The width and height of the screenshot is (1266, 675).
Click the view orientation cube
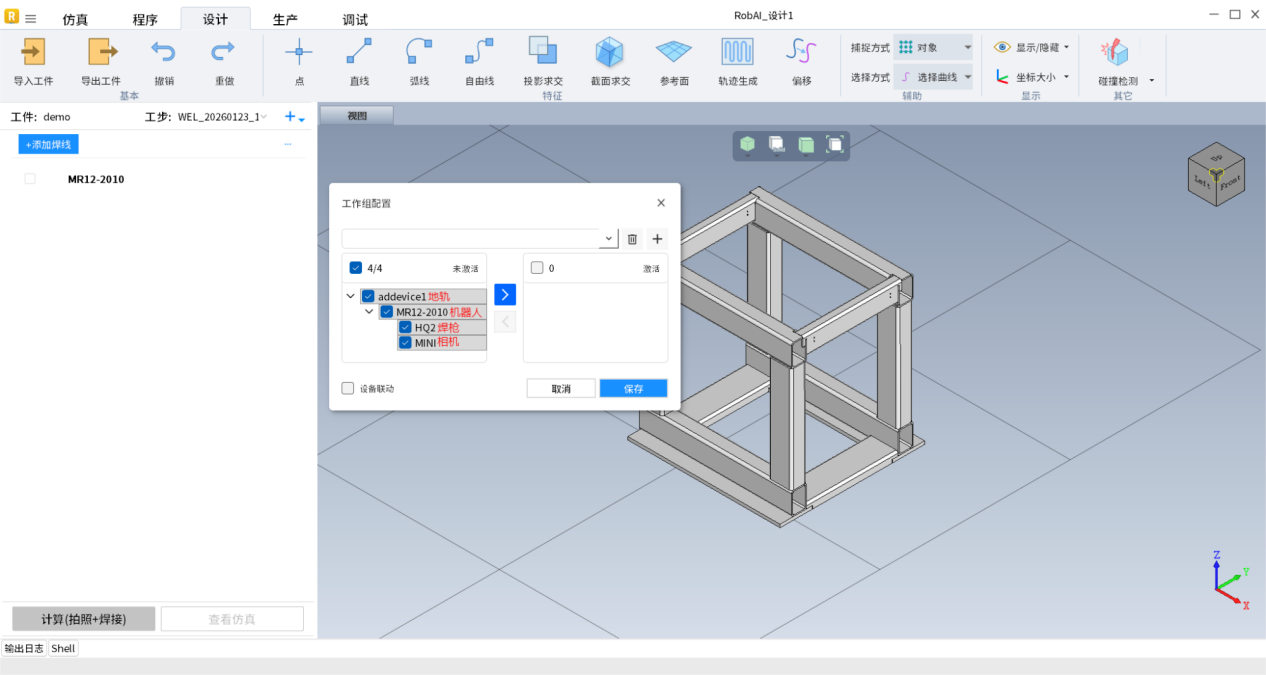click(x=1216, y=175)
